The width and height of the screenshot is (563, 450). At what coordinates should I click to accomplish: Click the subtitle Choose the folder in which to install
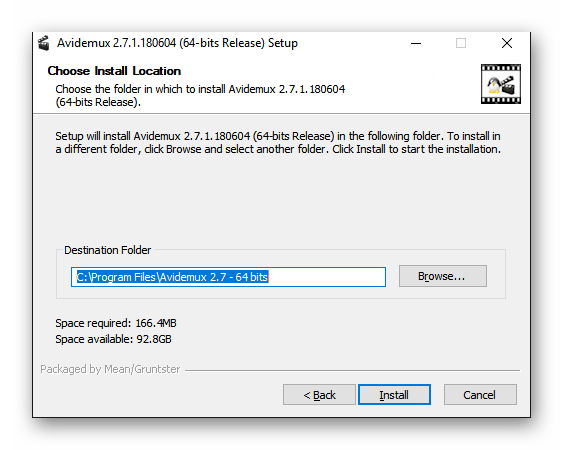coord(200,96)
